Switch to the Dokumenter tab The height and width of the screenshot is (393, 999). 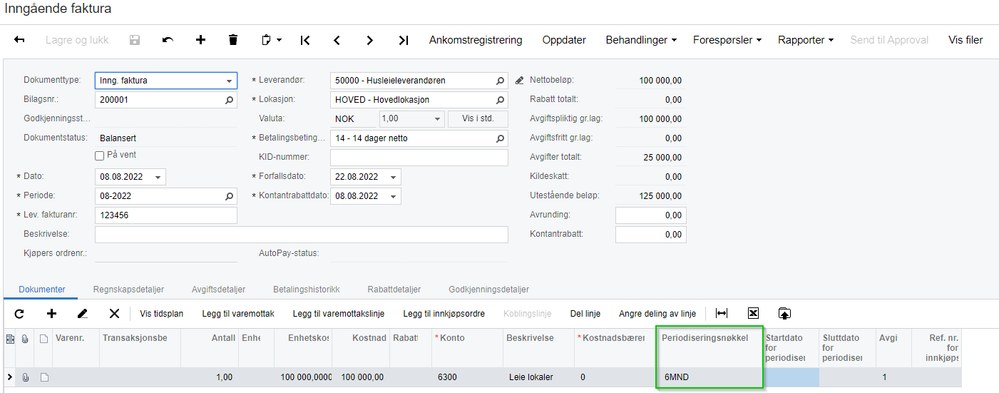tap(41, 289)
